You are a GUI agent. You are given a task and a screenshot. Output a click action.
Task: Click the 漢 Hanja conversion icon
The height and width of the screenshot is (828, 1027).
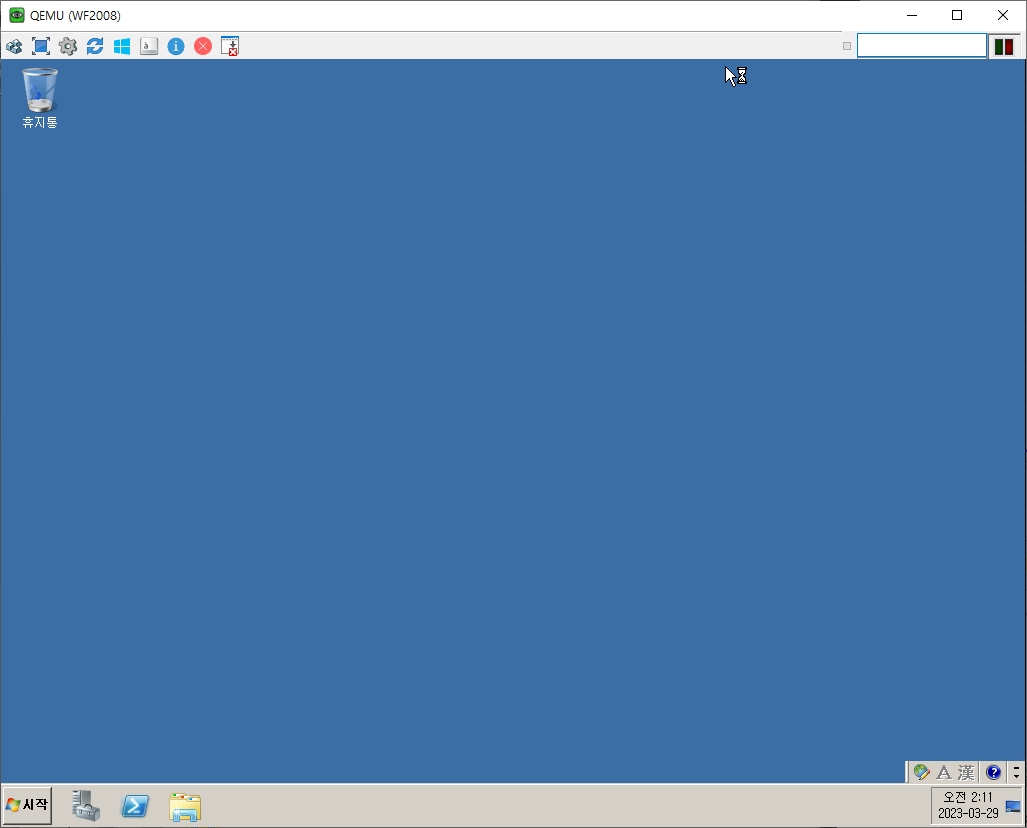click(x=966, y=772)
